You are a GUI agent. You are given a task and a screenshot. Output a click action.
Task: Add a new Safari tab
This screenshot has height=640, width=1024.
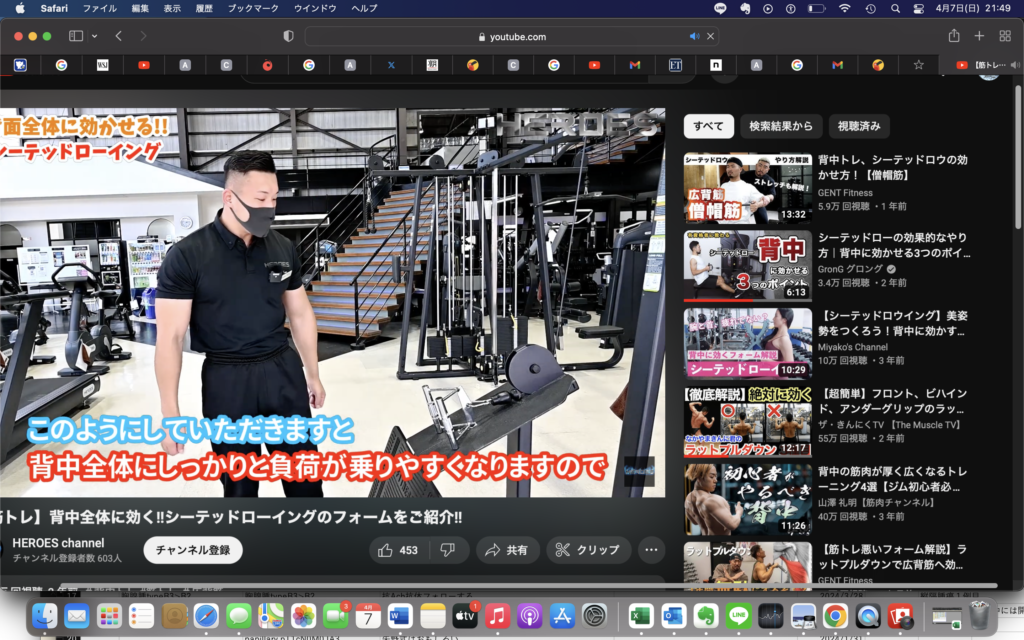pyautogui.click(x=979, y=36)
